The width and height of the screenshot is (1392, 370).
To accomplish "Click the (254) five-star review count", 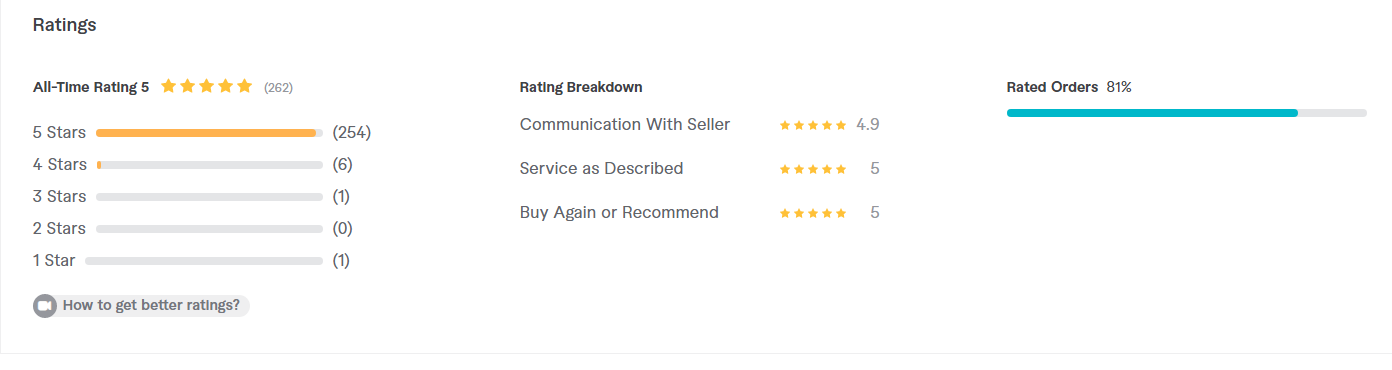I will click(x=352, y=132).
